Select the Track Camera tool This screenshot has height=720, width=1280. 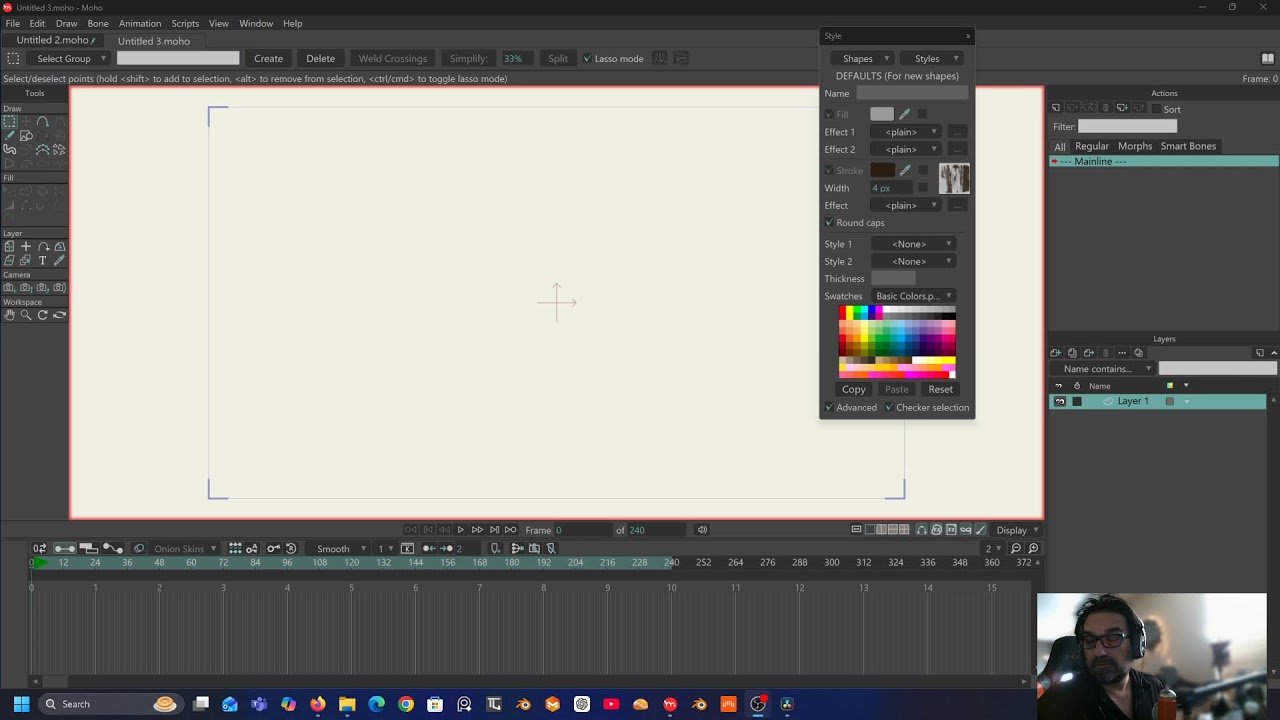tap(9, 287)
